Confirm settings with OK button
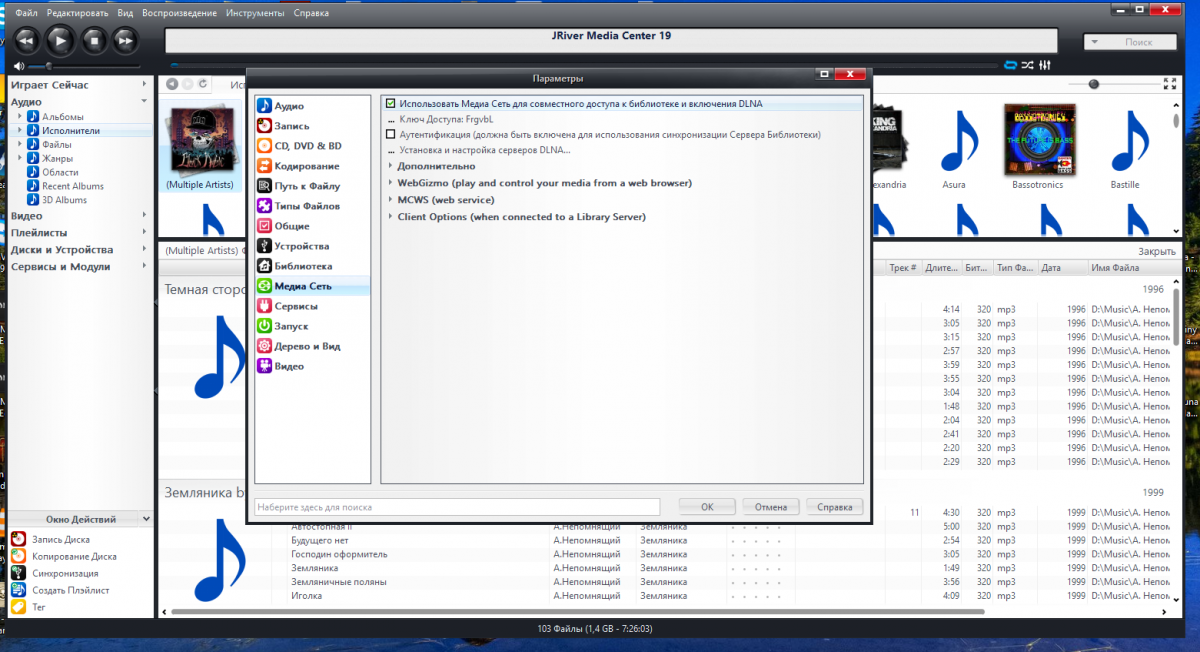This screenshot has width=1200, height=652. (x=707, y=507)
